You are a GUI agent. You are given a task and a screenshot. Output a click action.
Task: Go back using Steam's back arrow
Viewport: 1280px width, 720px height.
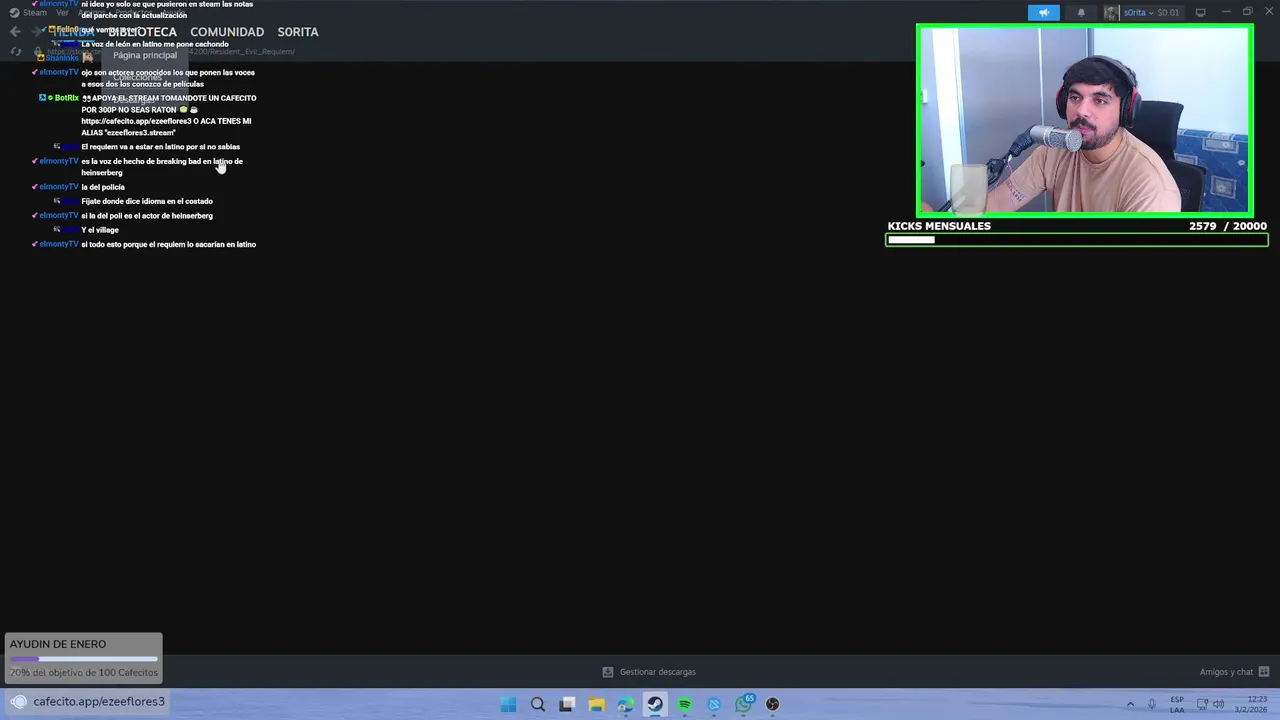[x=15, y=32]
